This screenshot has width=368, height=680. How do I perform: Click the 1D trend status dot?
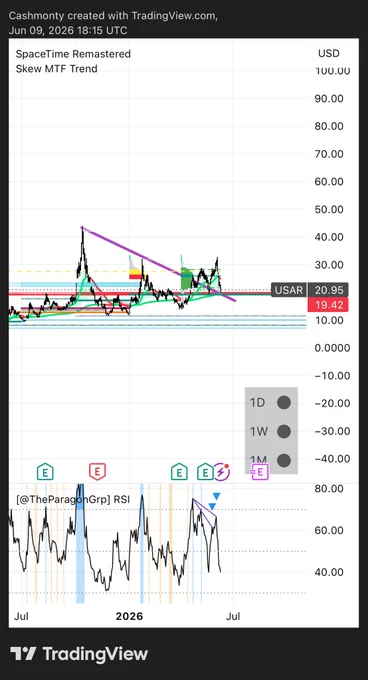[x=284, y=403]
